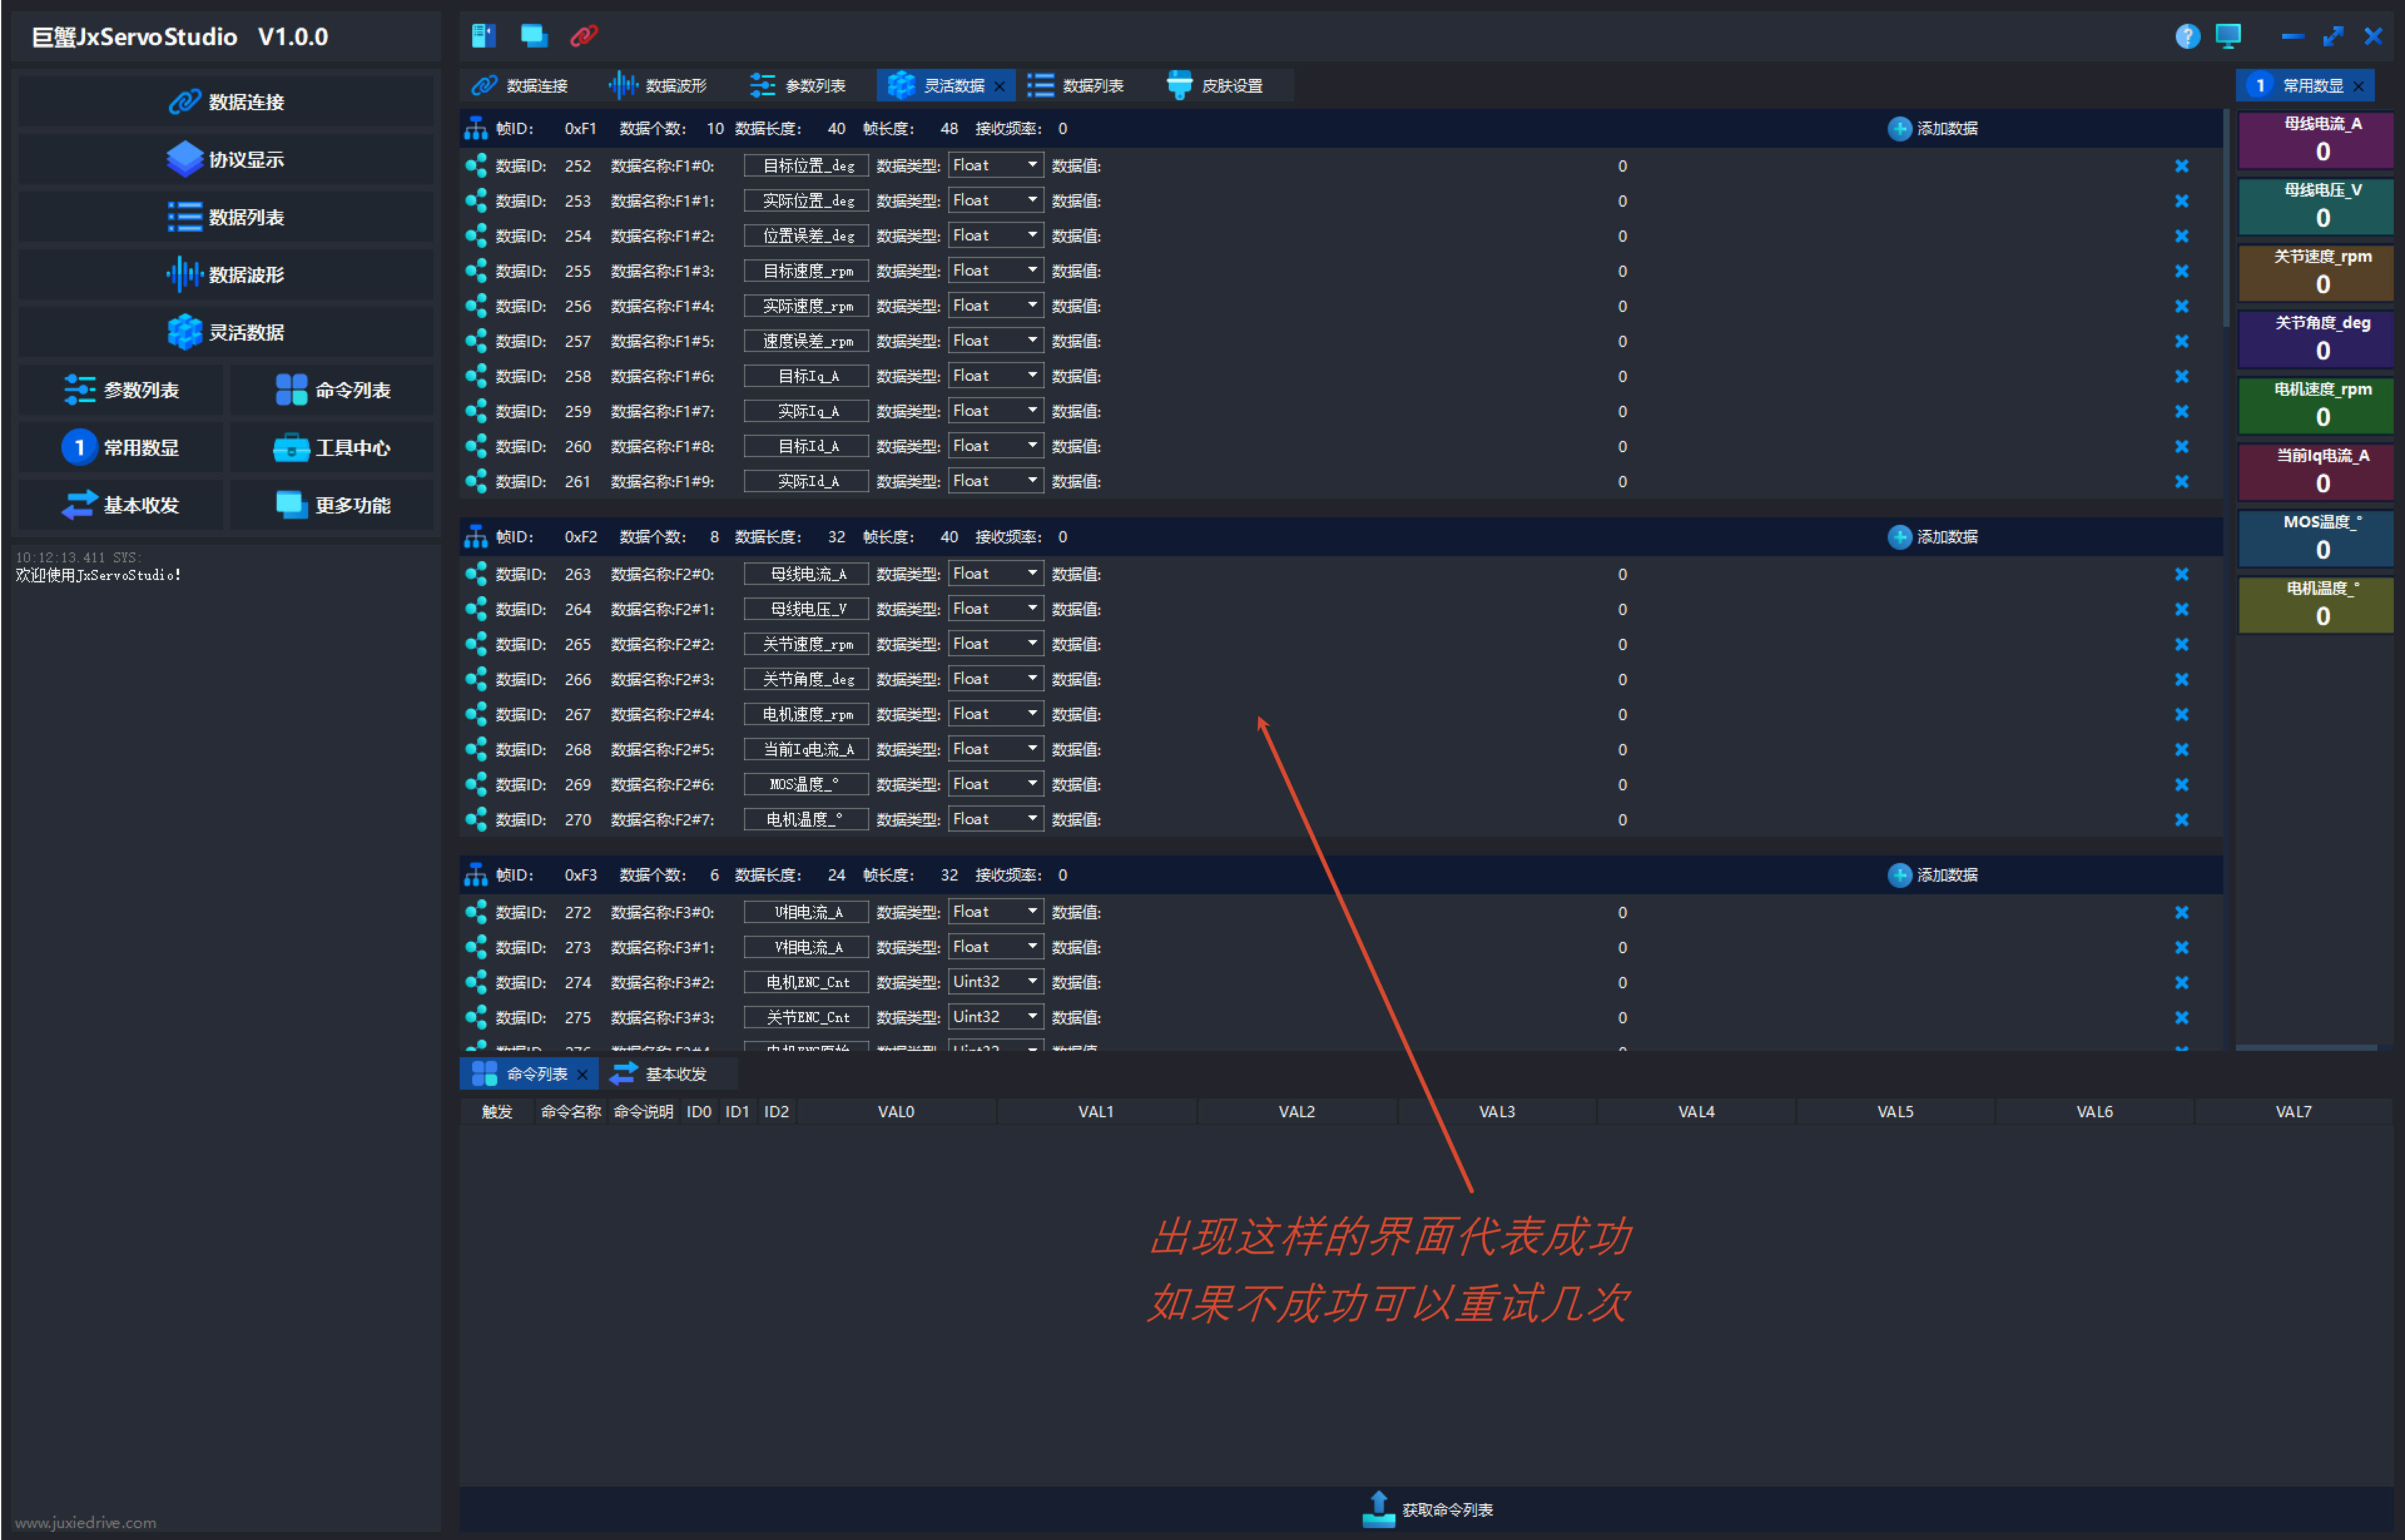The image size is (2405, 1540).
Task: Open 参数列表 in the left sidebar
Action: click(121, 390)
